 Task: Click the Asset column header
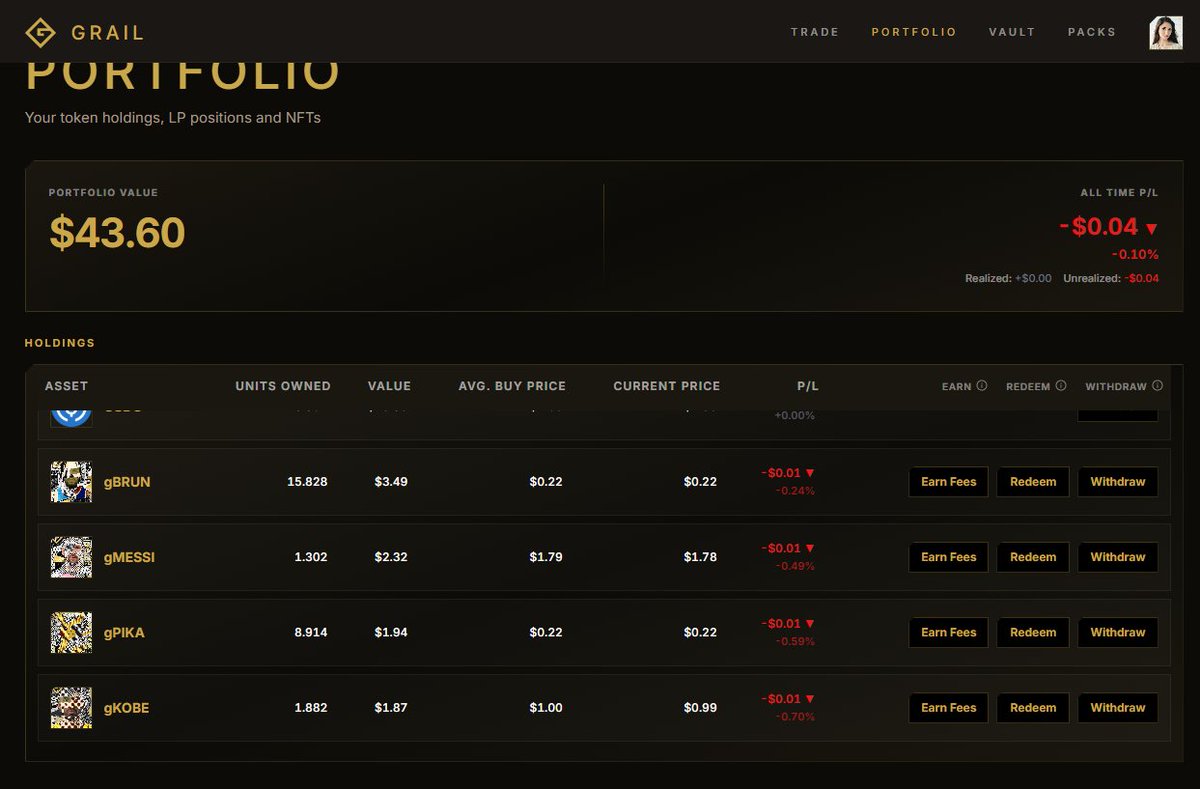point(66,386)
